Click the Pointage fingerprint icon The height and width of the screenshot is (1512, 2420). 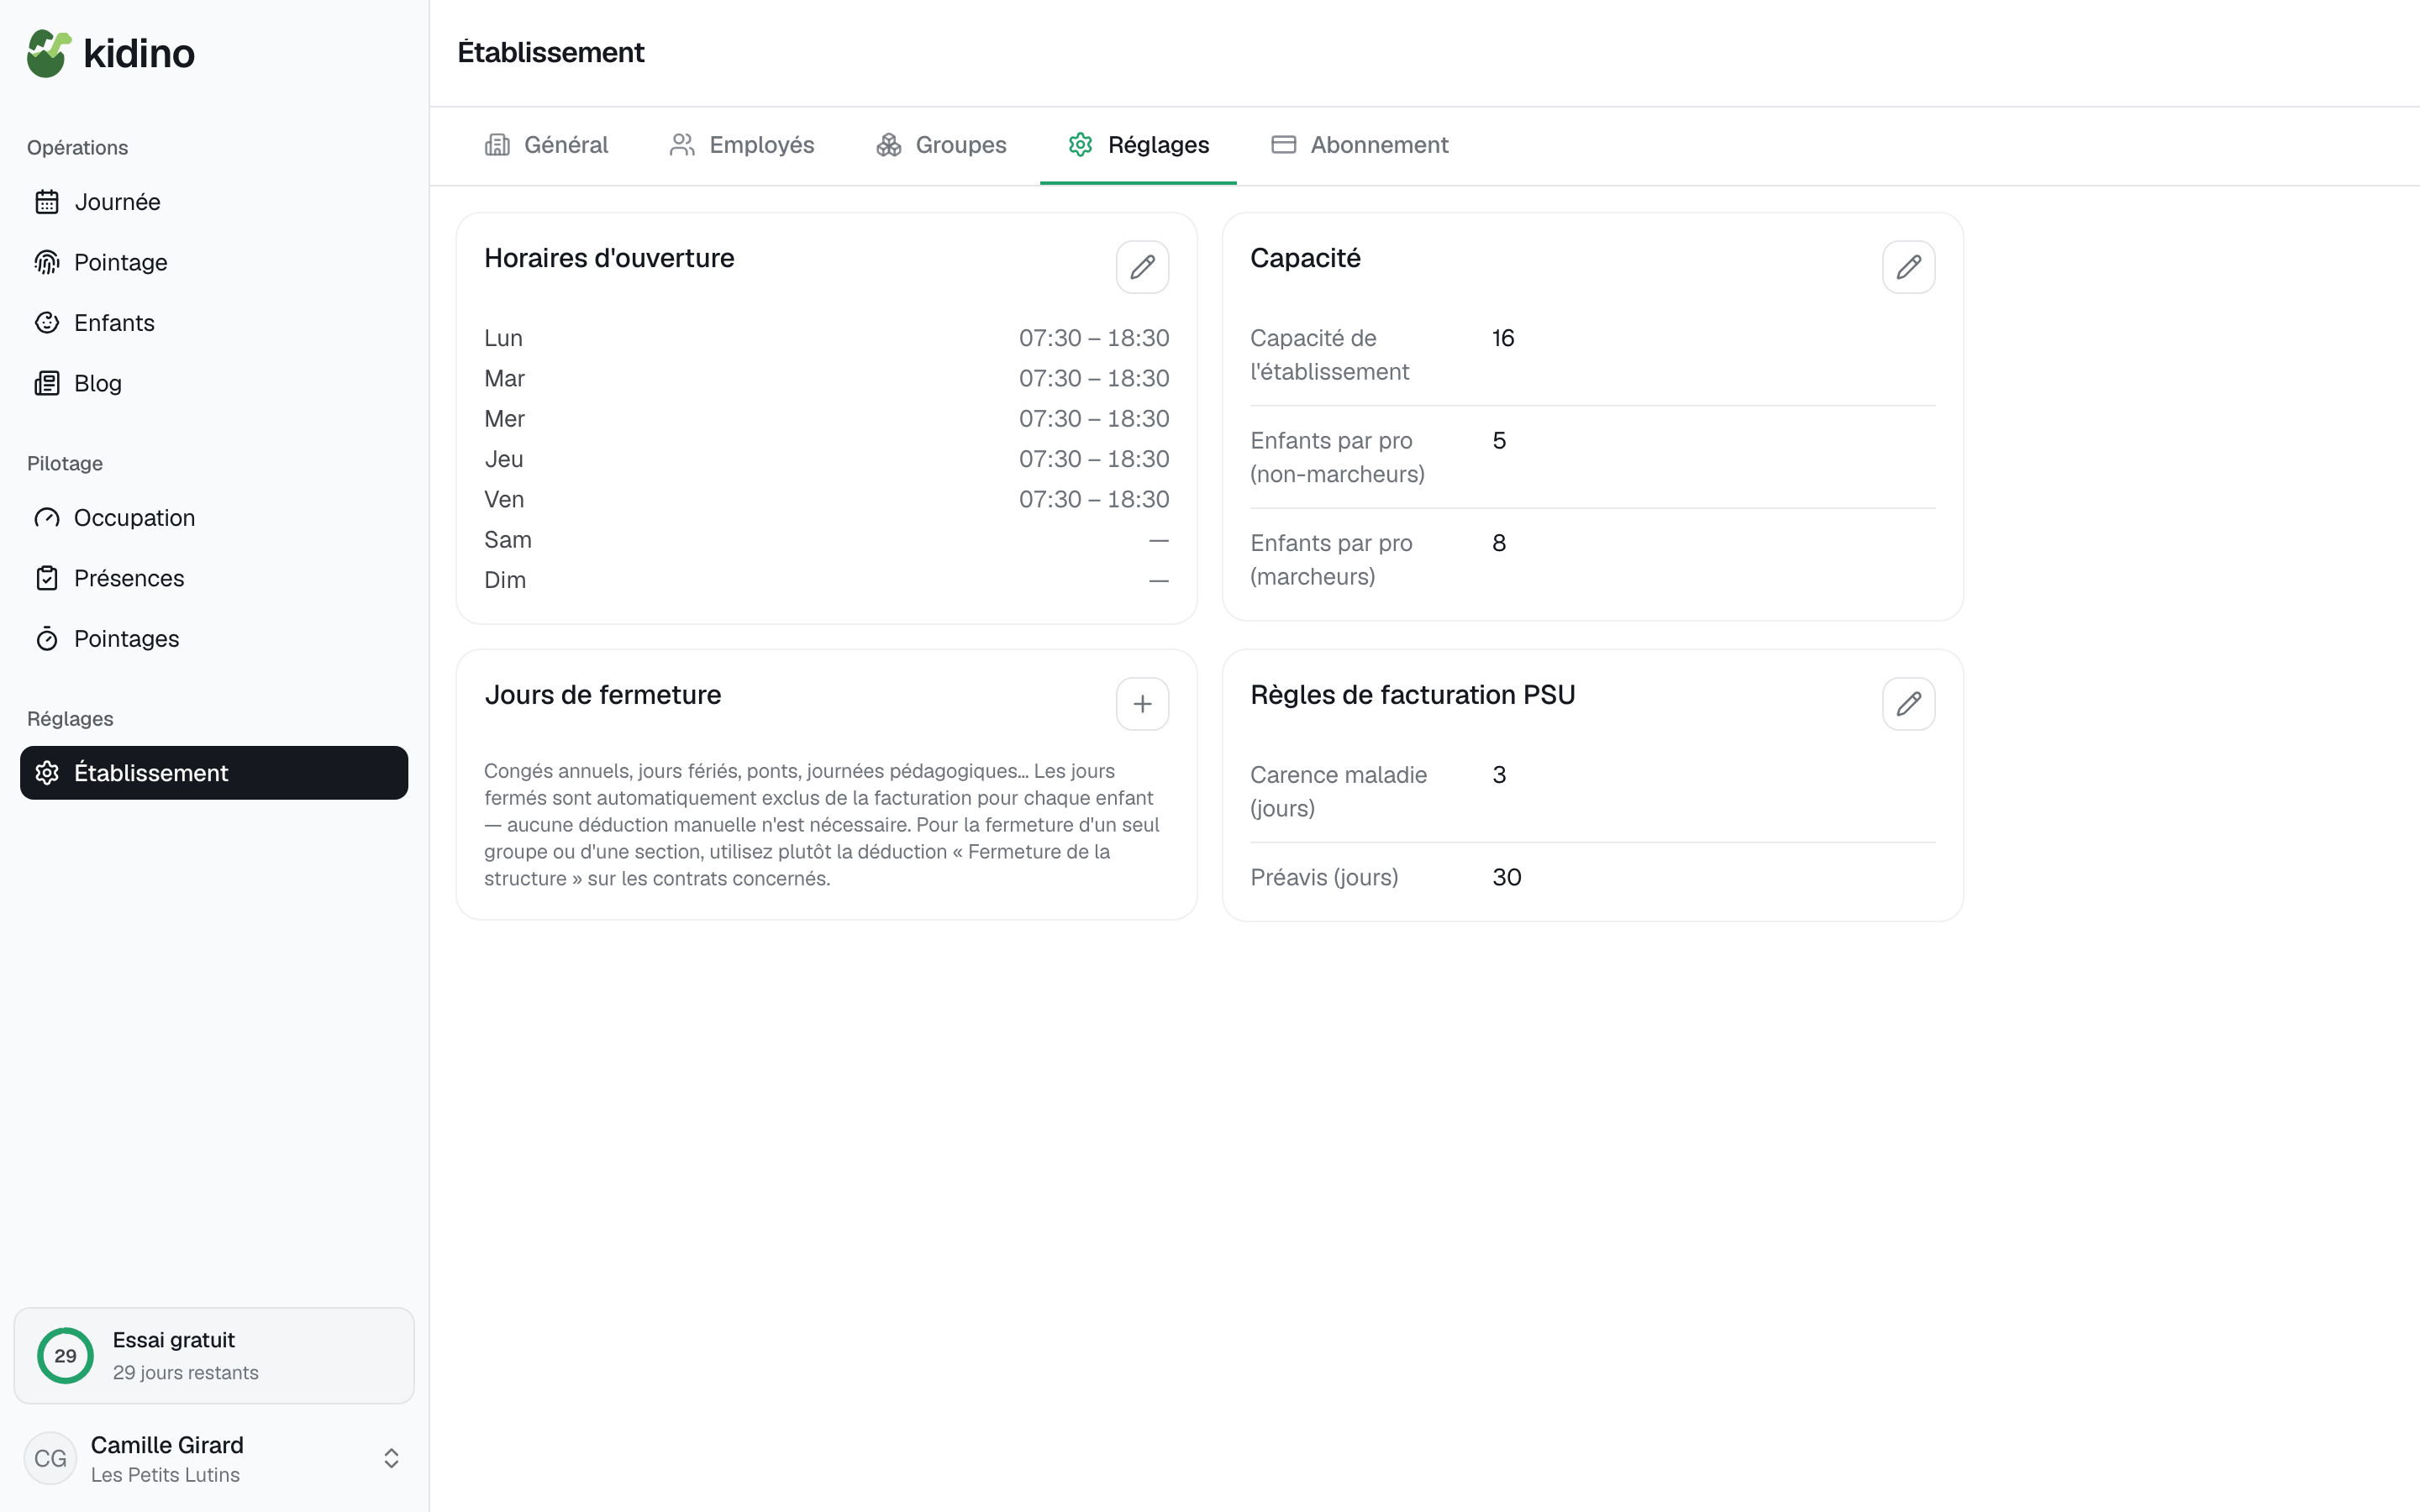[47, 262]
